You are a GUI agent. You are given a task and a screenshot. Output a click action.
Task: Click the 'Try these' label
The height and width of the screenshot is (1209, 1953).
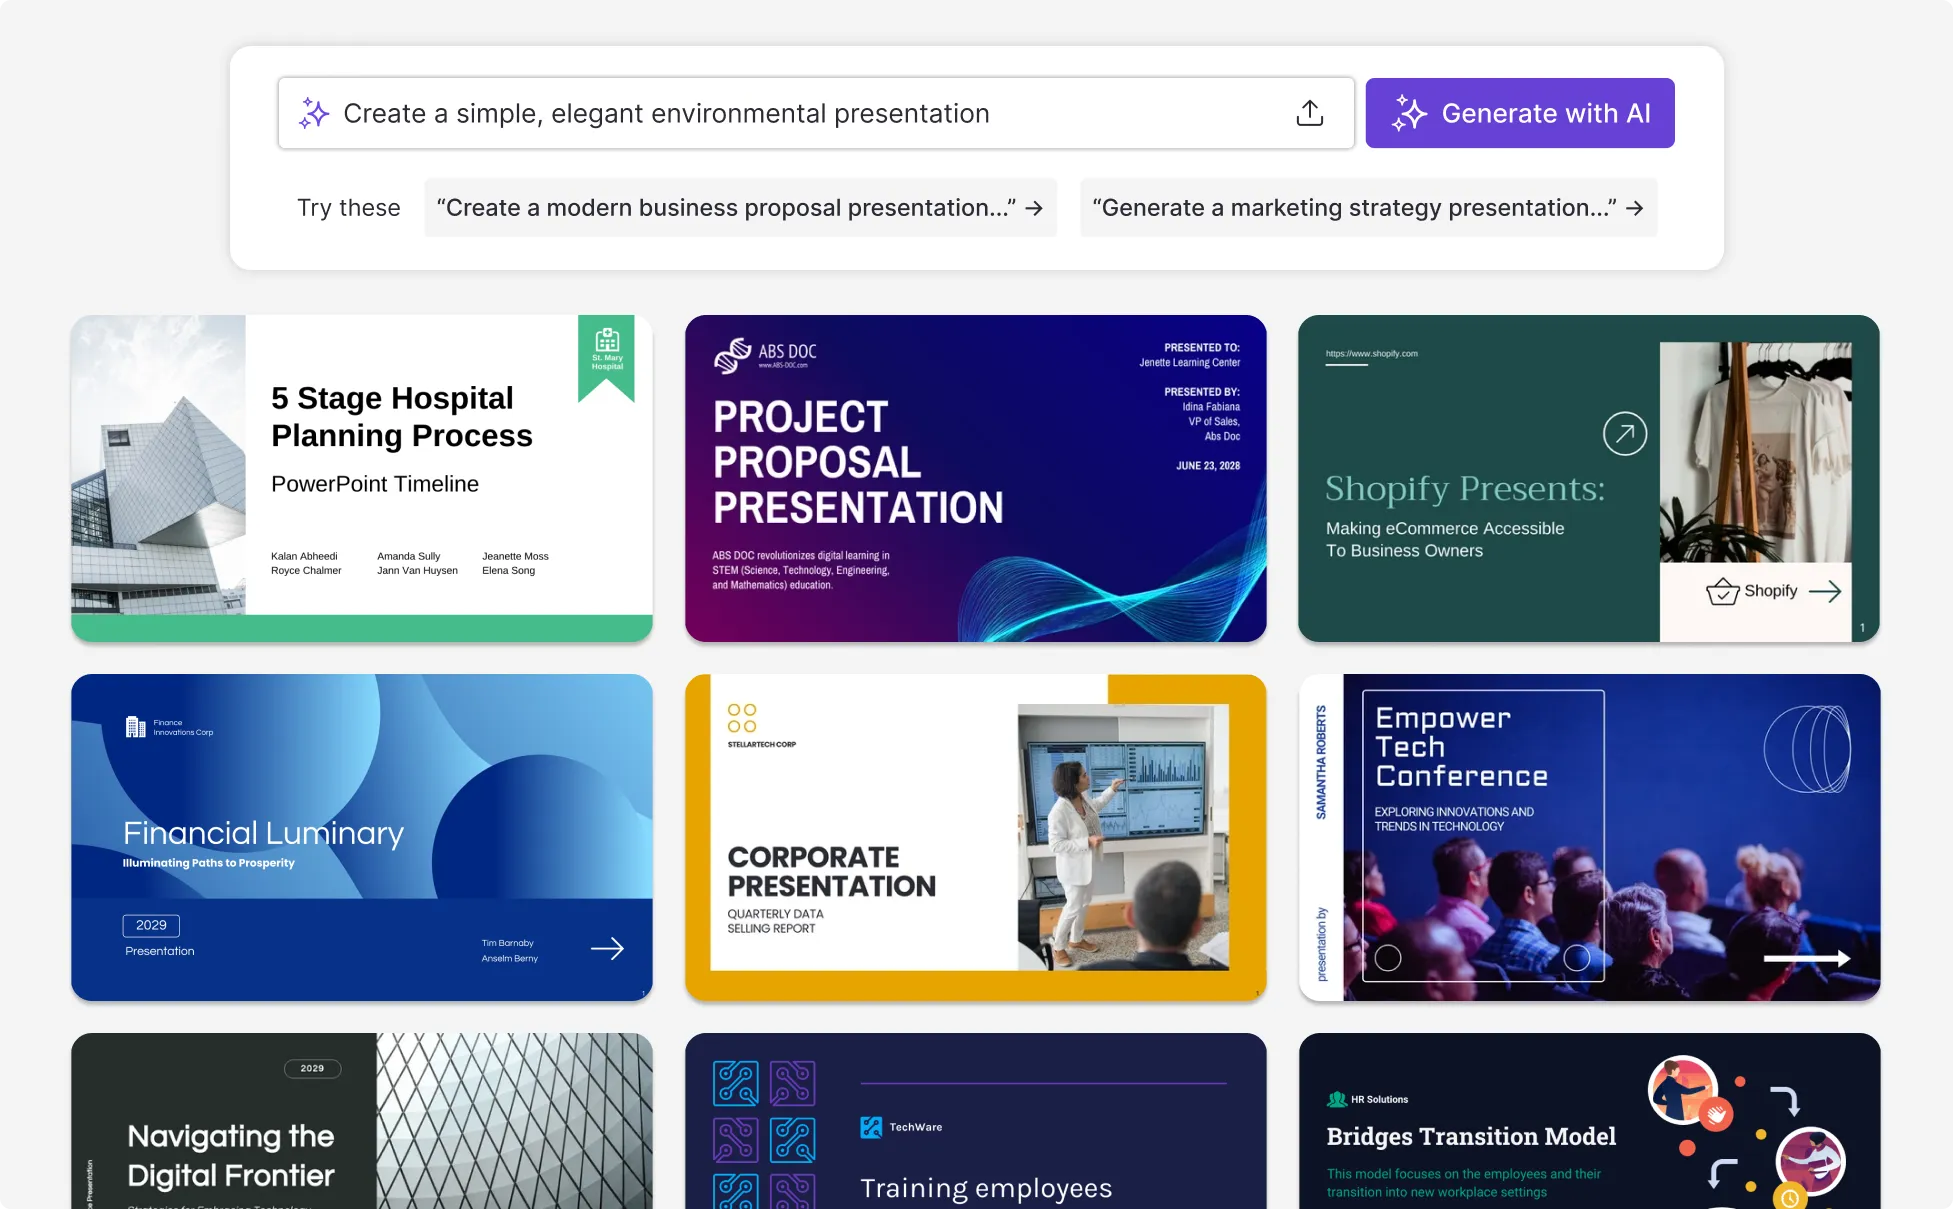[x=348, y=208]
